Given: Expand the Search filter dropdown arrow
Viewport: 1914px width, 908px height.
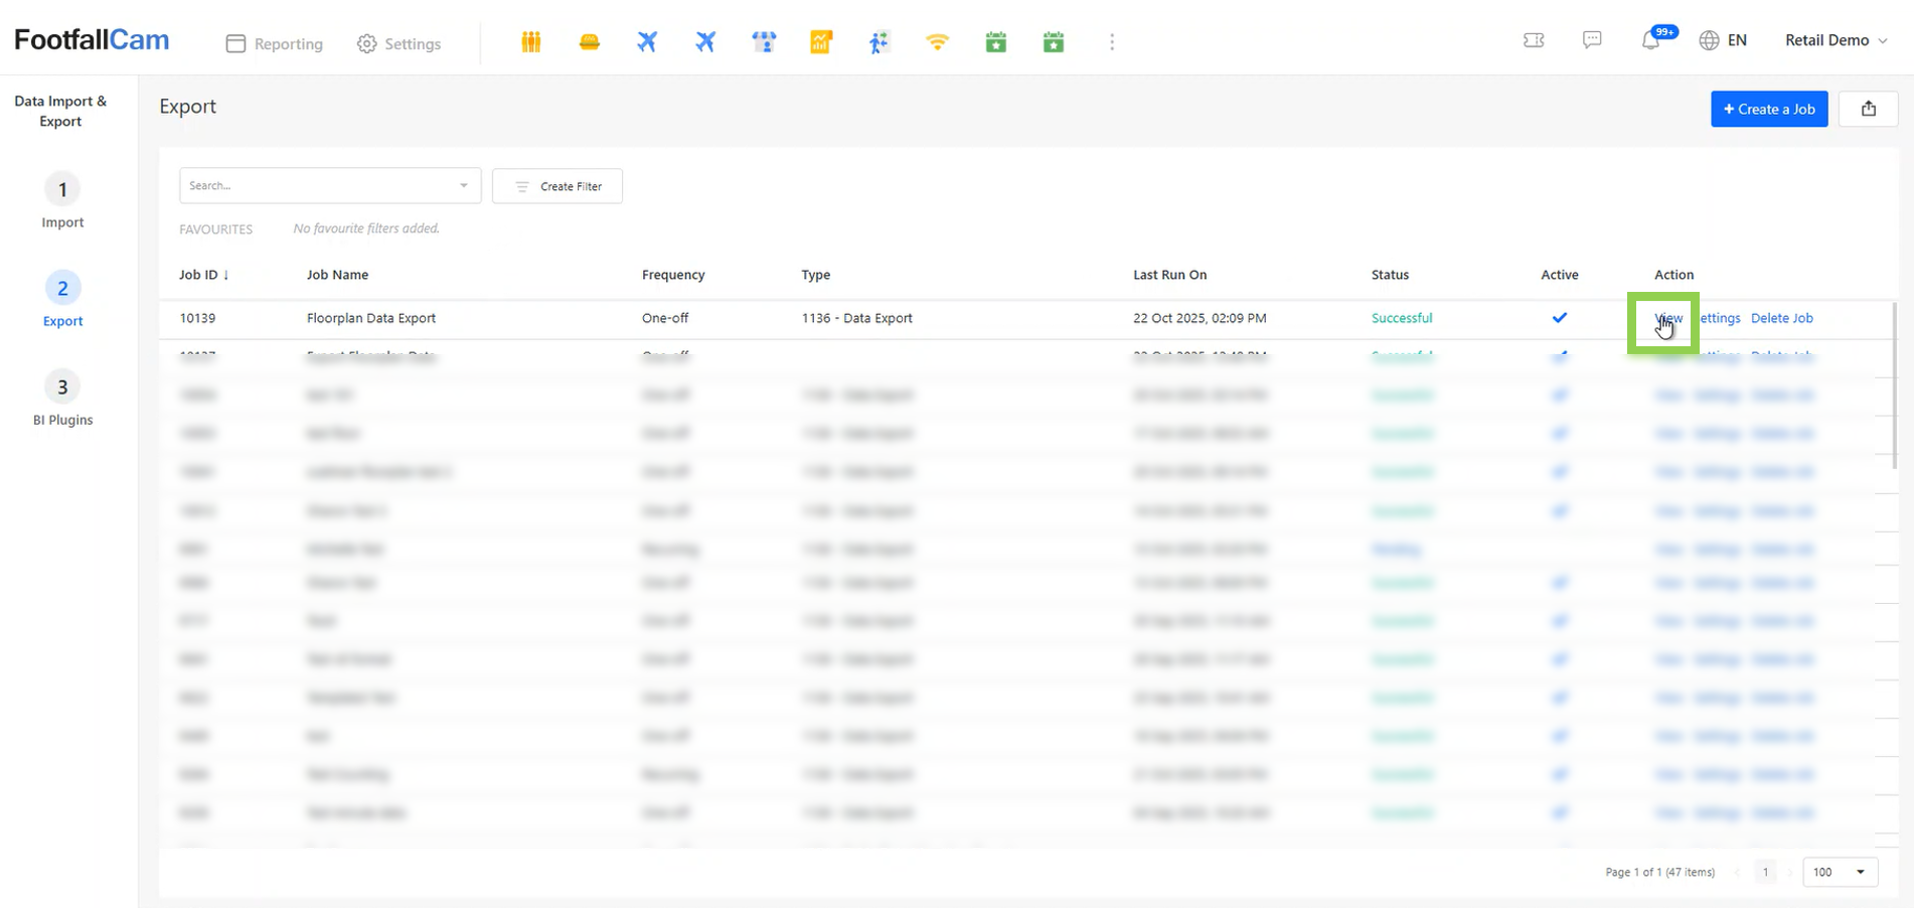Looking at the screenshot, I should click(463, 186).
